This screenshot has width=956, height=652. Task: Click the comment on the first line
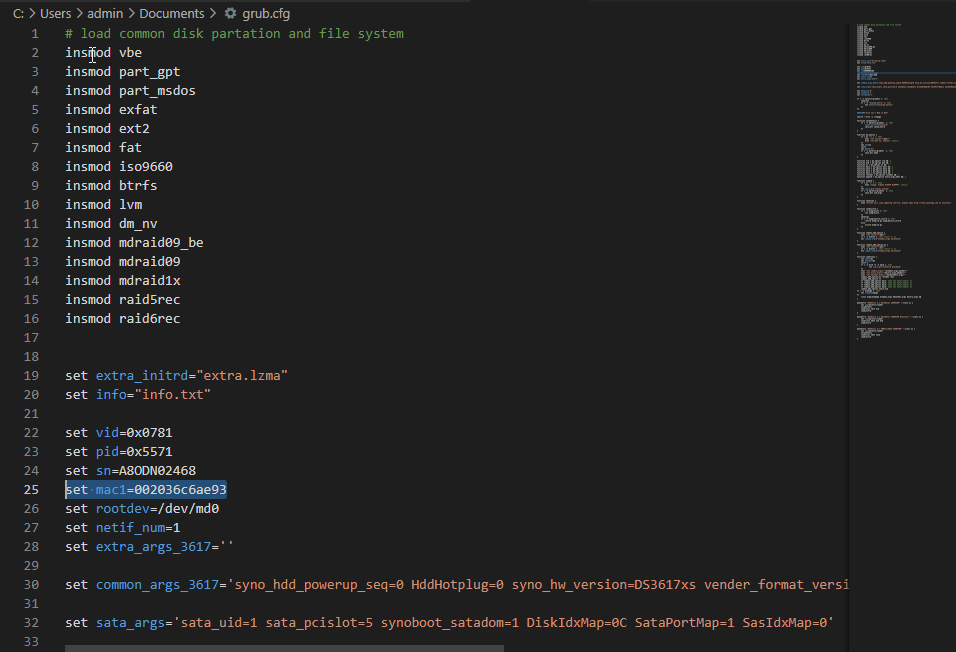(235, 34)
